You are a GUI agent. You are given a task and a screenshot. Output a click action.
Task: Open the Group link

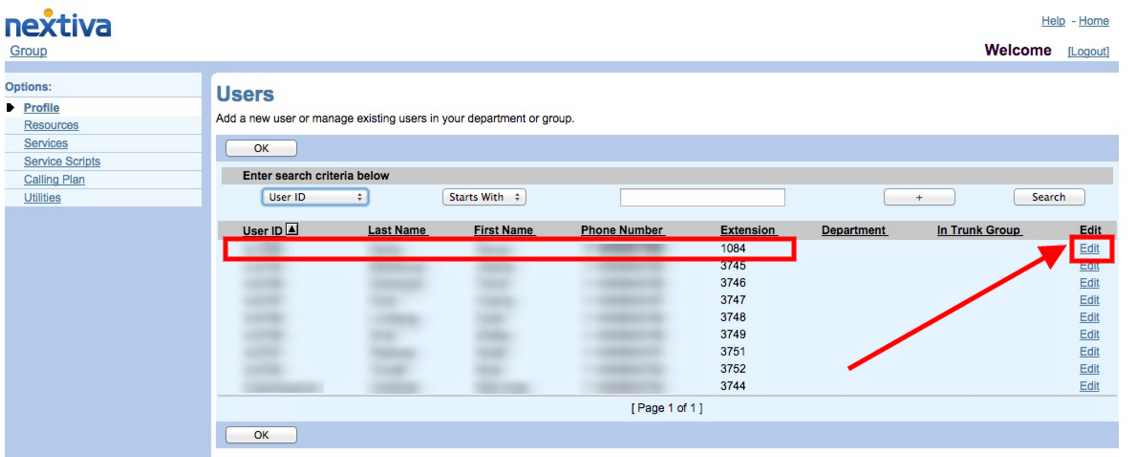tap(29, 51)
